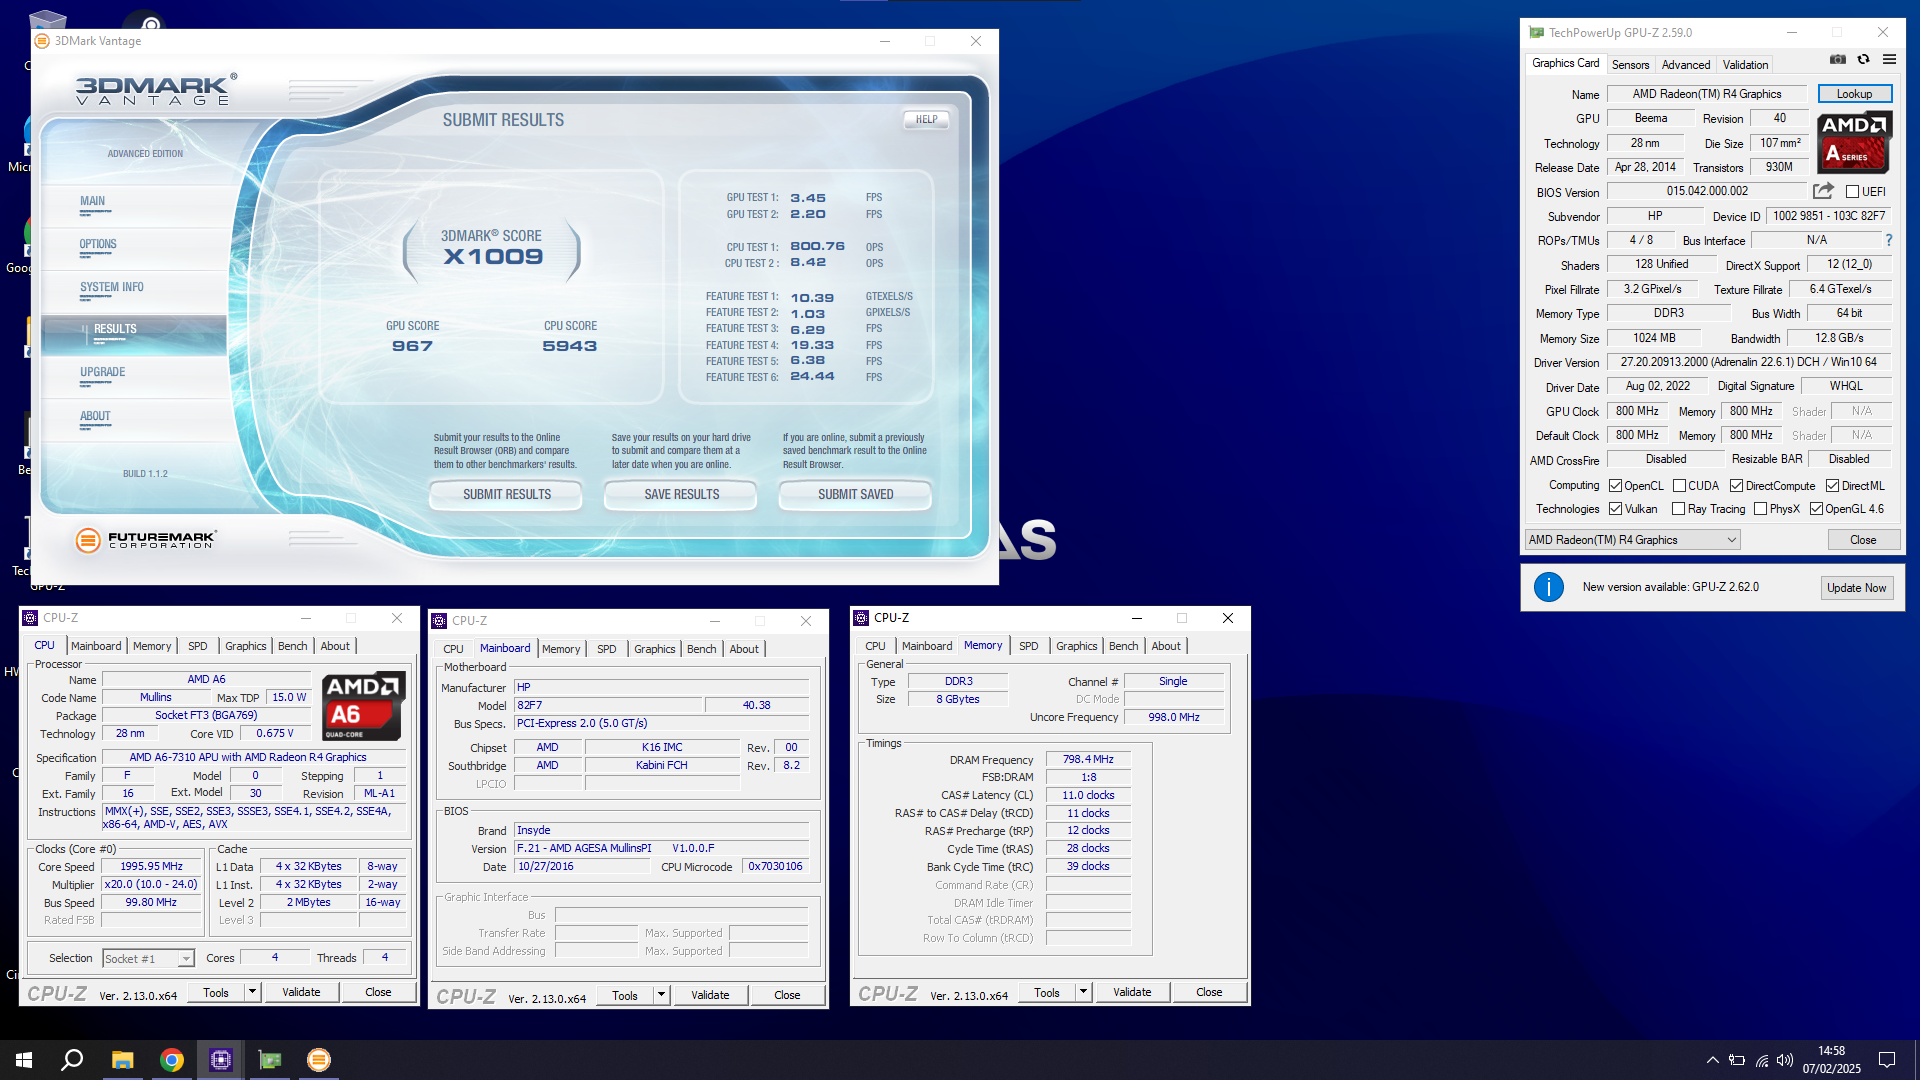Toggle the CUDA checkbox
The image size is (1920, 1080).
(x=1679, y=486)
